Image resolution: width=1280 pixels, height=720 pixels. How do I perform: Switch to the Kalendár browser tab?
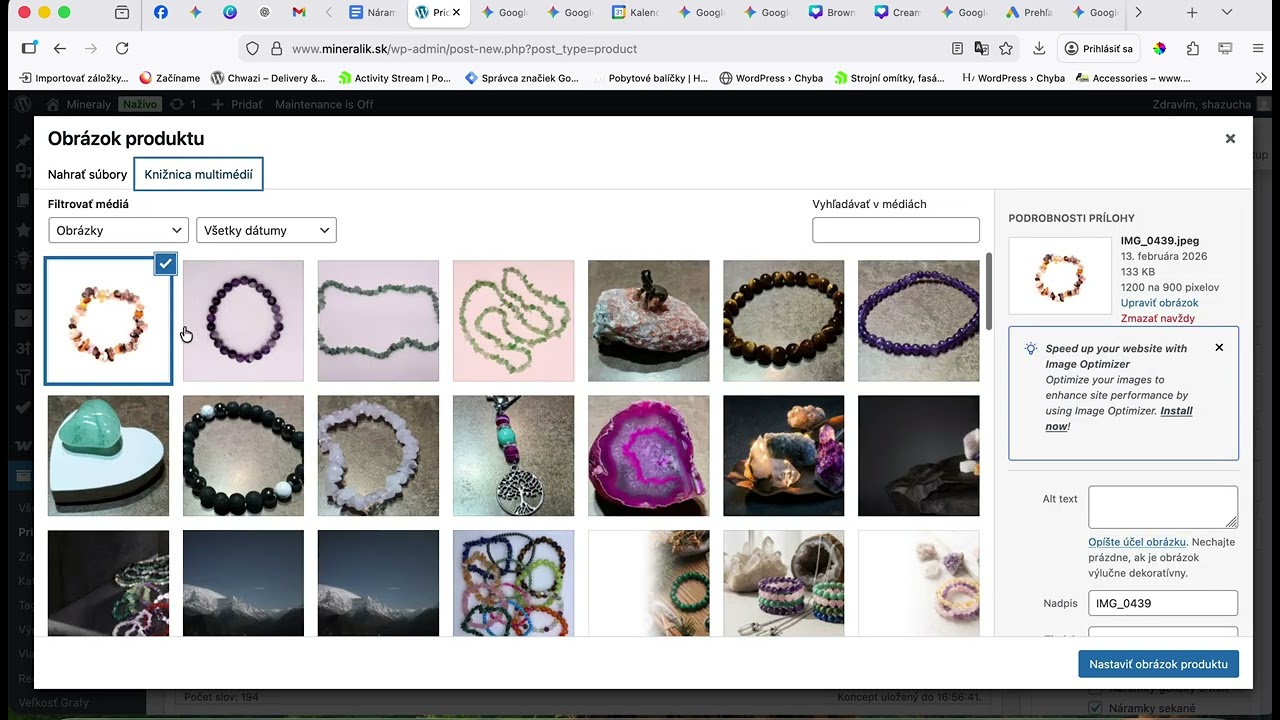pos(636,13)
